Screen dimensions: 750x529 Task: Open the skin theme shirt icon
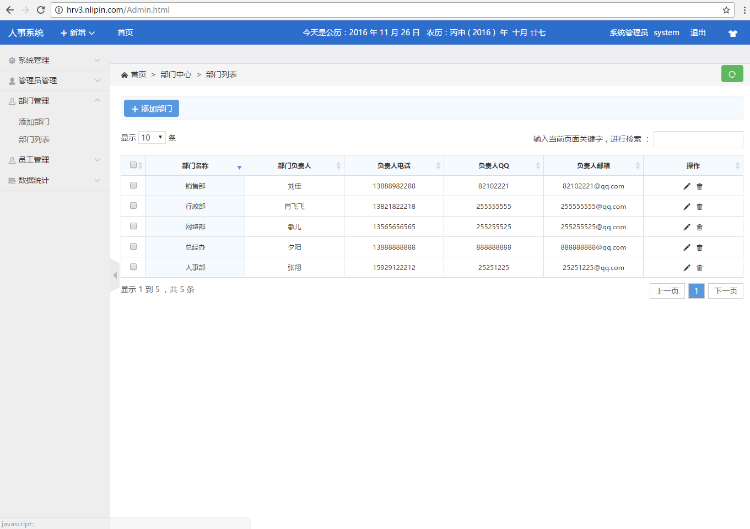(732, 33)
